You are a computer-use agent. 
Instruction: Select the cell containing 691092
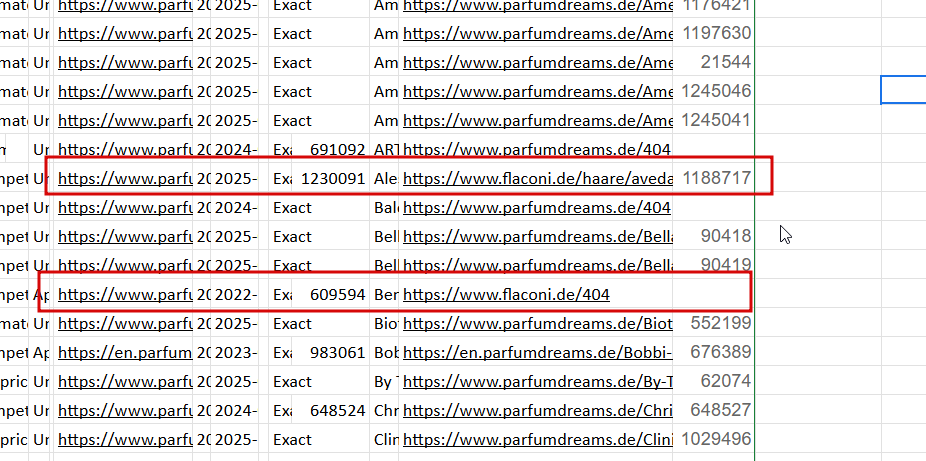click(331, 149)
